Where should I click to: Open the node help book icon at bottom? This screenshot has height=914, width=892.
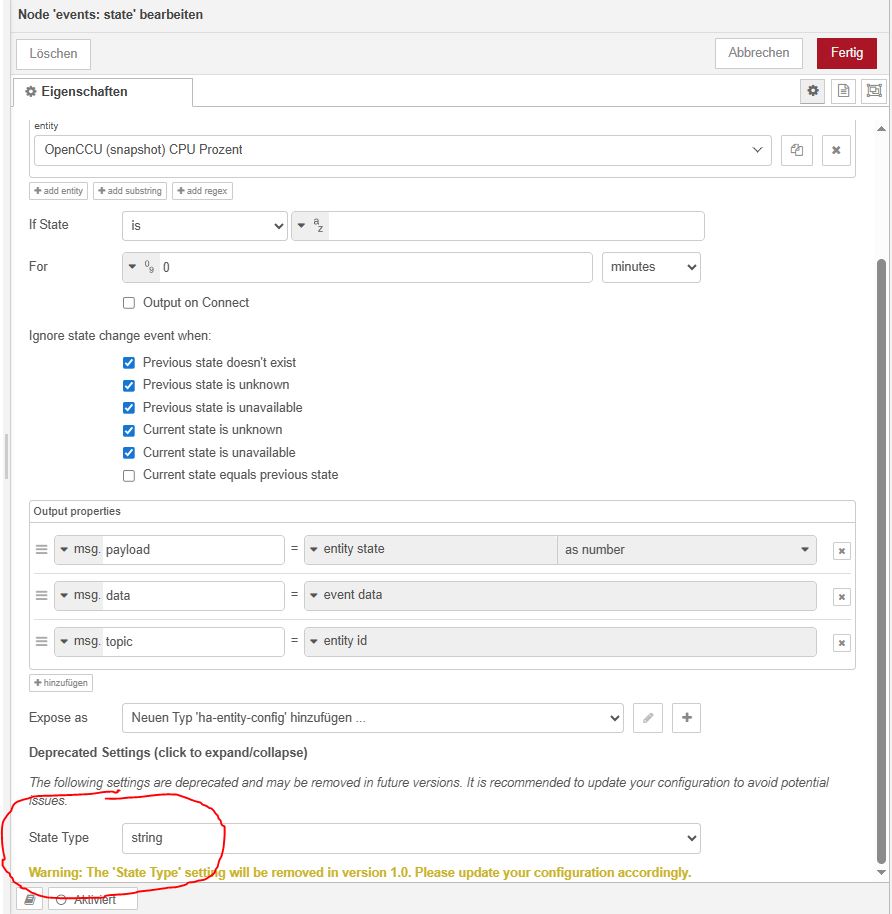[x=29, y=899]
